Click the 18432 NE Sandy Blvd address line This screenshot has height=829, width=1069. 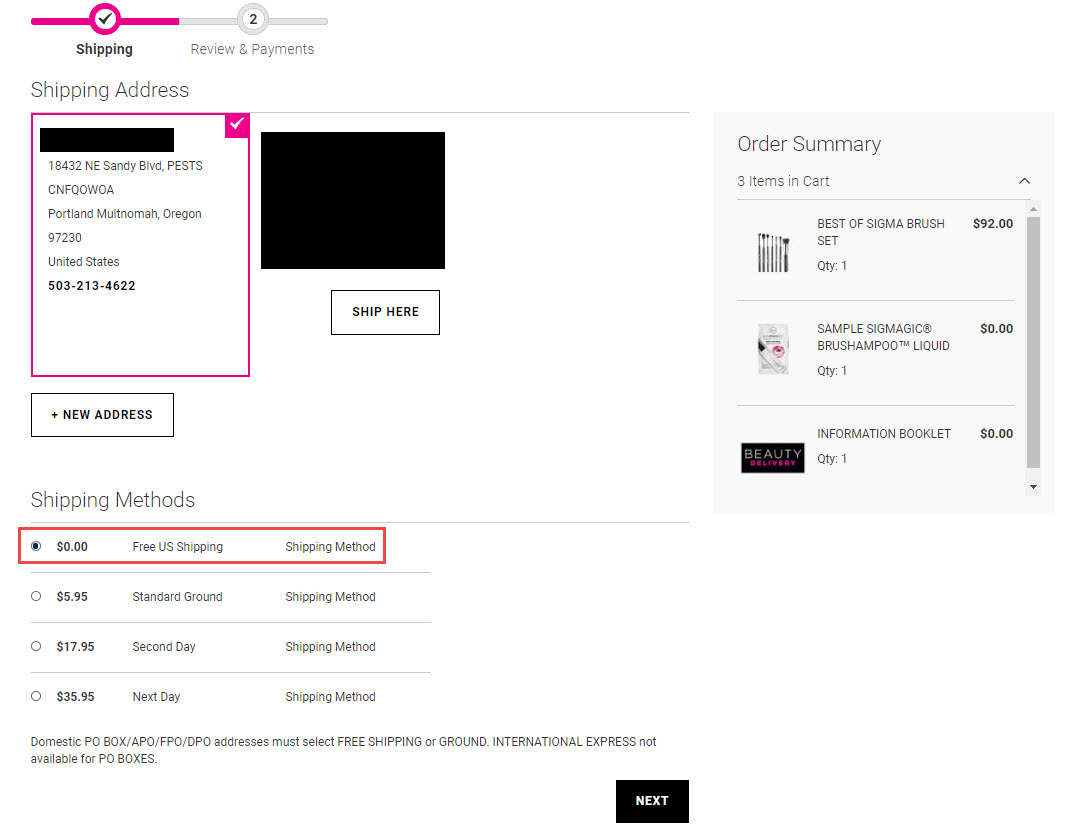coord(125,166)
